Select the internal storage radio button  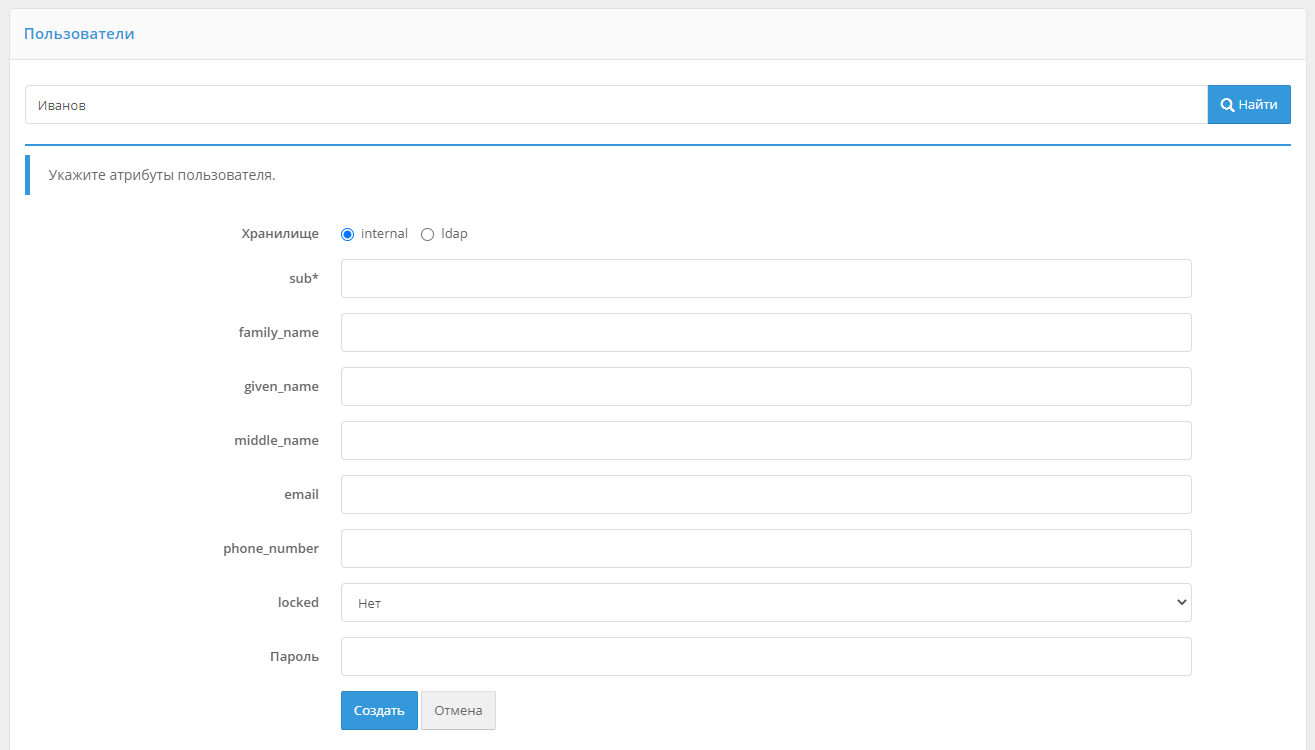pyautogui.click(x=348, y=234)
